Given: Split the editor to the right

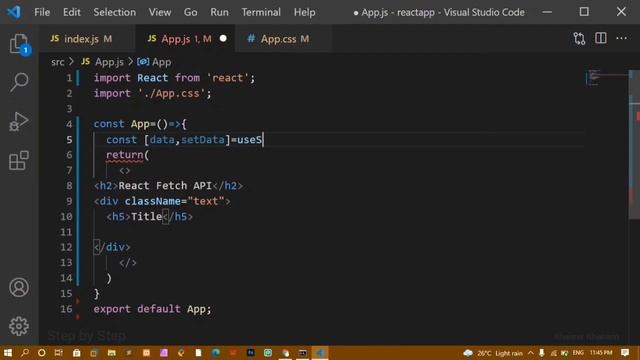Looking at the screenshot, I should tap(600, 38).
